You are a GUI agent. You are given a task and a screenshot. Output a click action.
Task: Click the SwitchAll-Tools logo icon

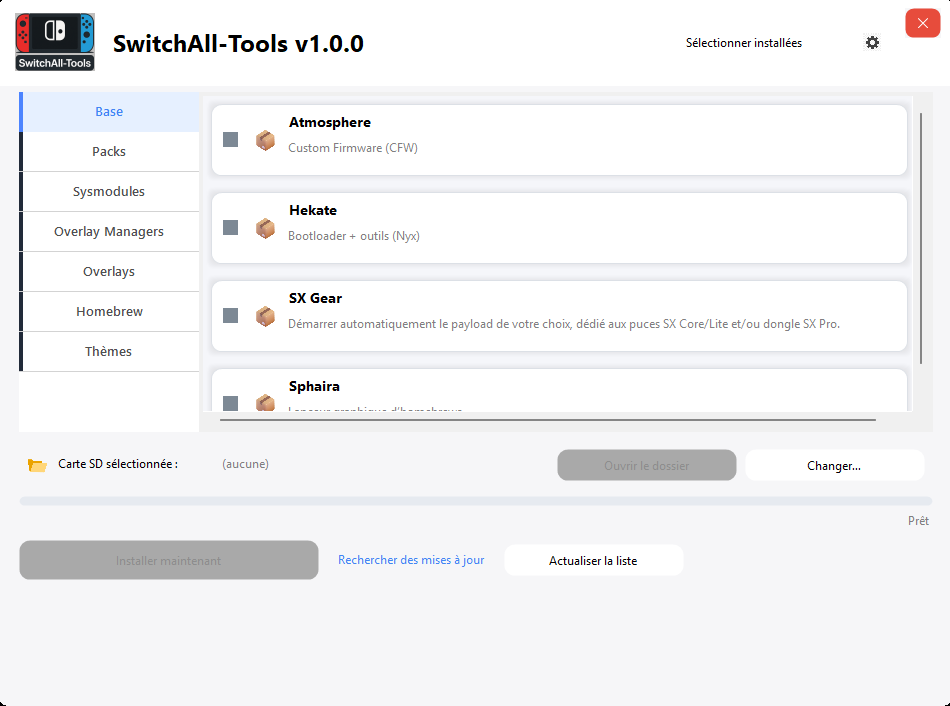(55, 42)
